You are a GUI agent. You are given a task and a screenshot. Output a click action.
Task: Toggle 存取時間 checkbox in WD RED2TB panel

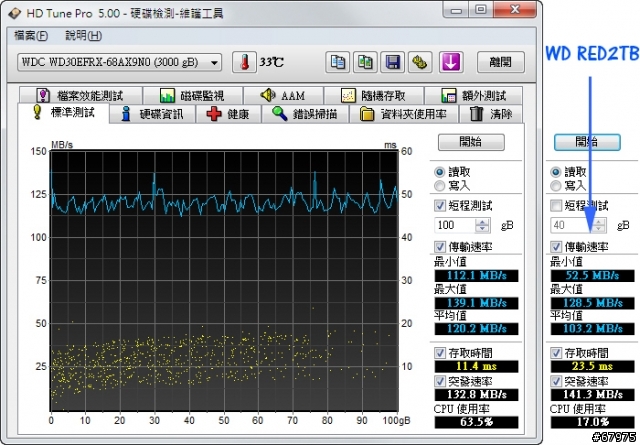(556, 353)
